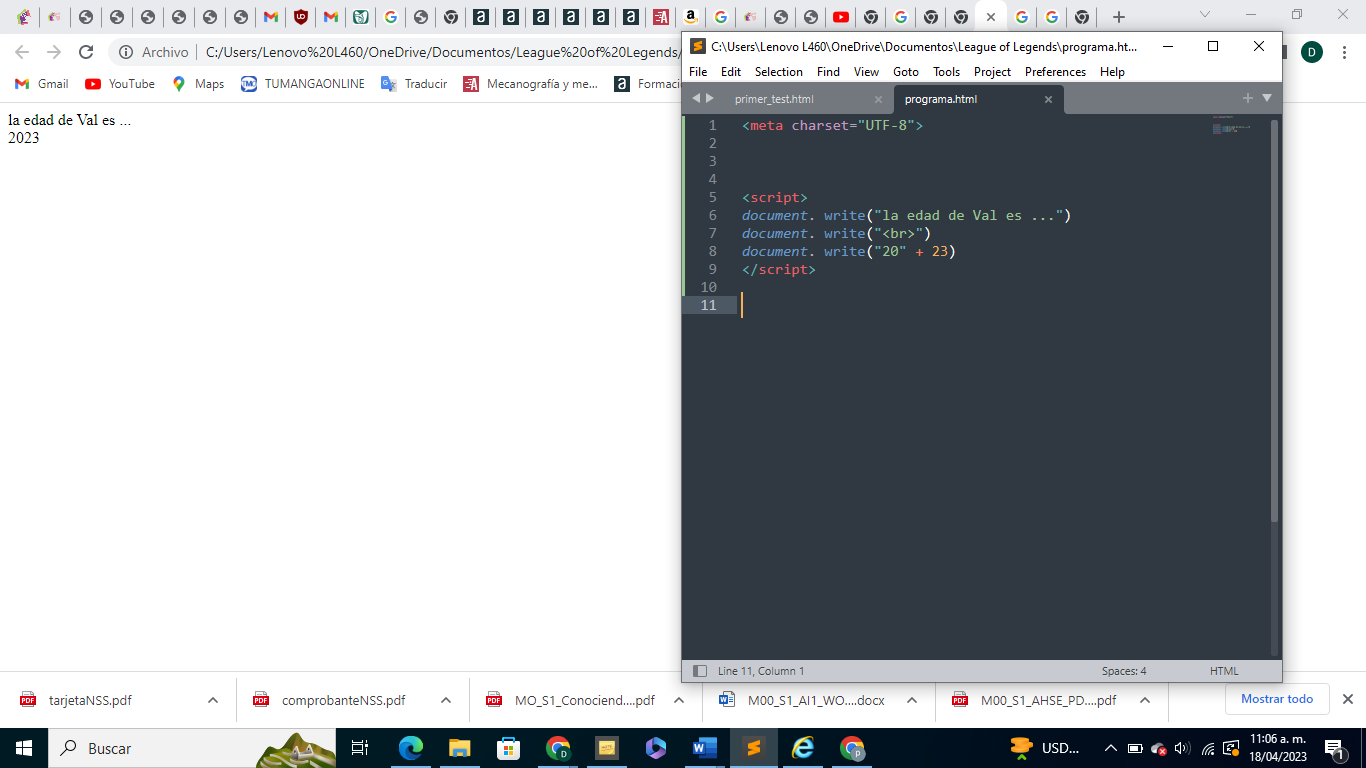Toggle the Sublime side bar icon in status bar

point(700,671)
